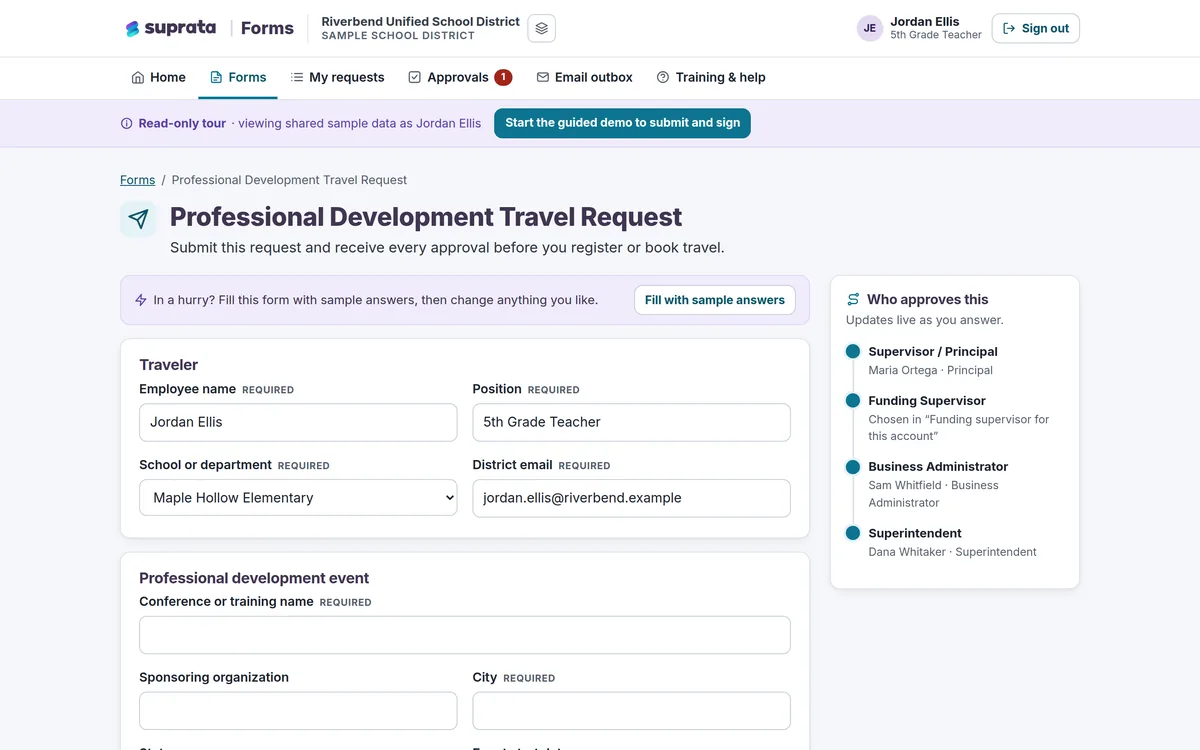Click the Updates live as you answer text

925,320
